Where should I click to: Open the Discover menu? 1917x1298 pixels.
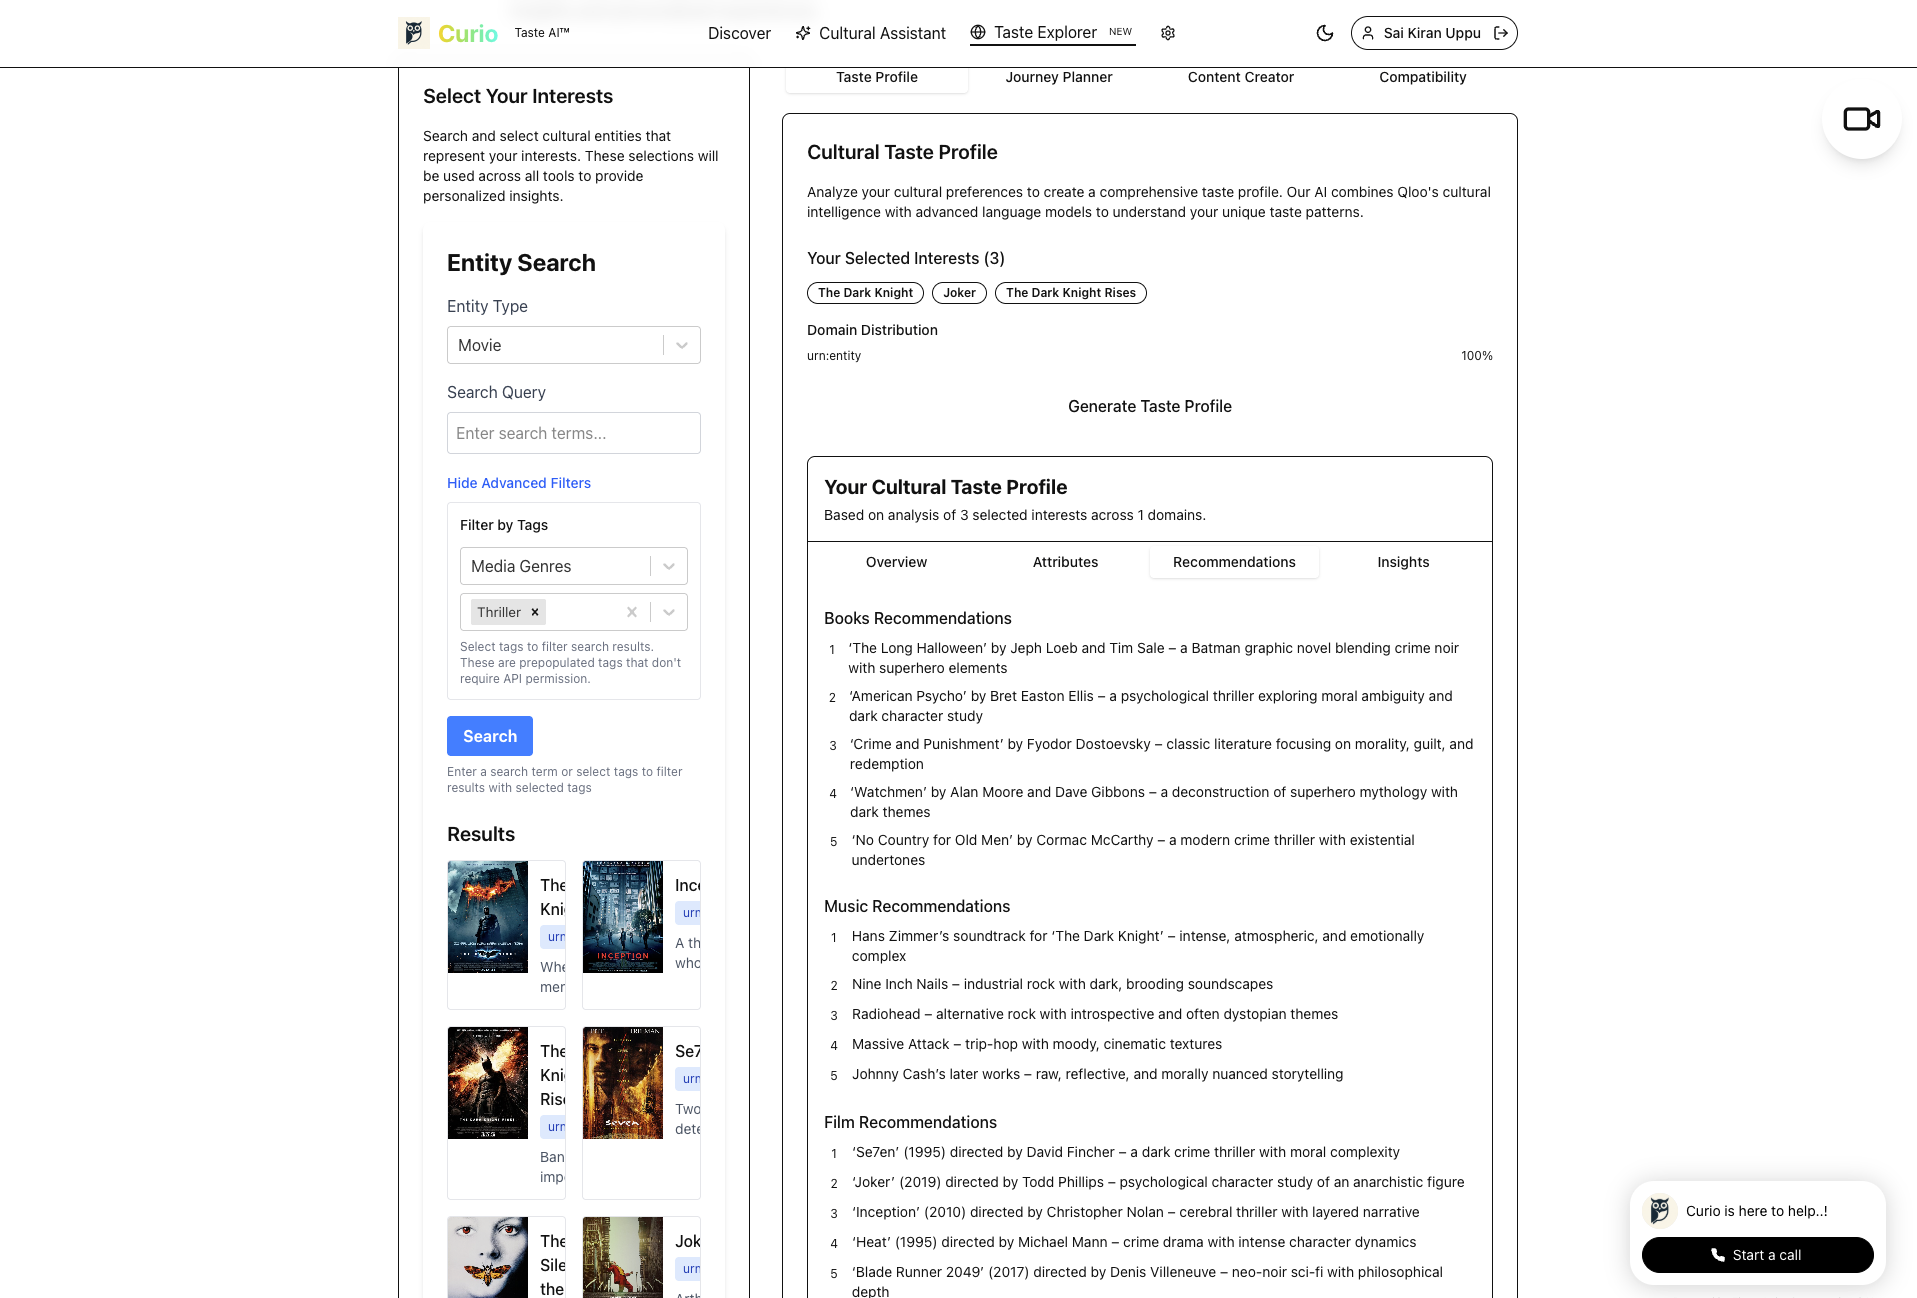(x=739, y=33)
